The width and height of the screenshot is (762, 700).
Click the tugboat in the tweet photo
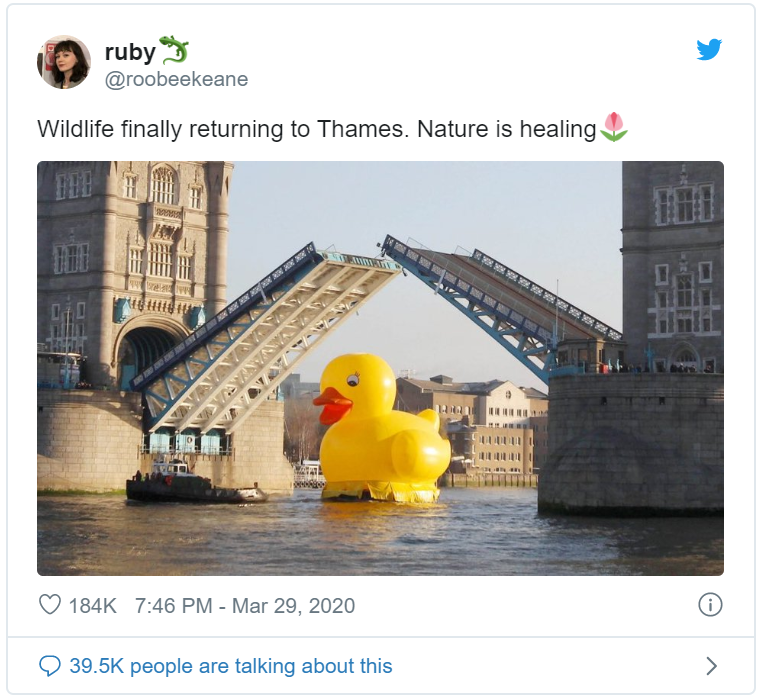pyautogui.click(x=195, y=483)
